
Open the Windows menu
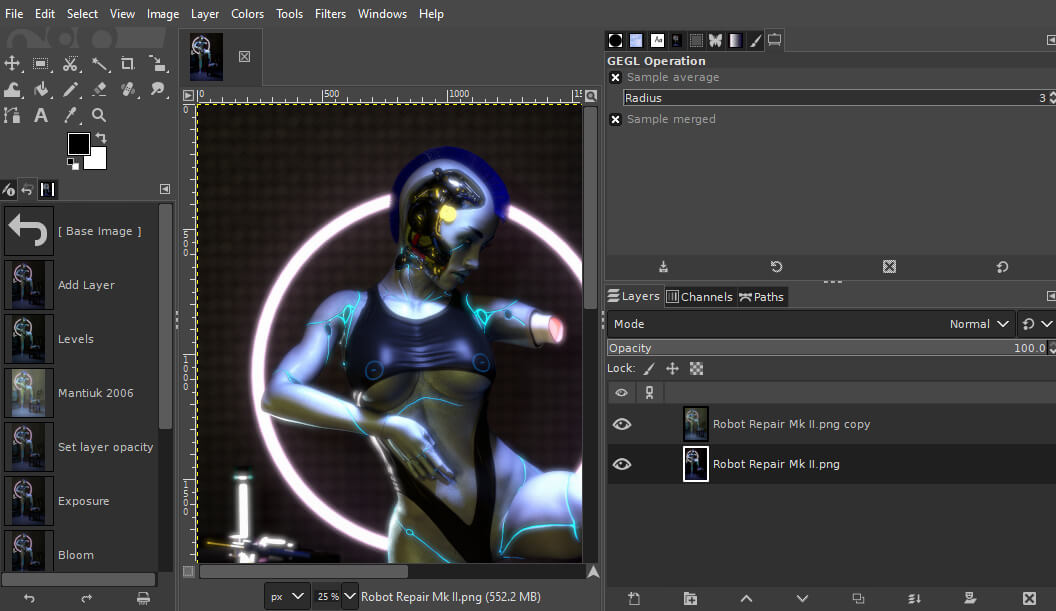(382, 13)
